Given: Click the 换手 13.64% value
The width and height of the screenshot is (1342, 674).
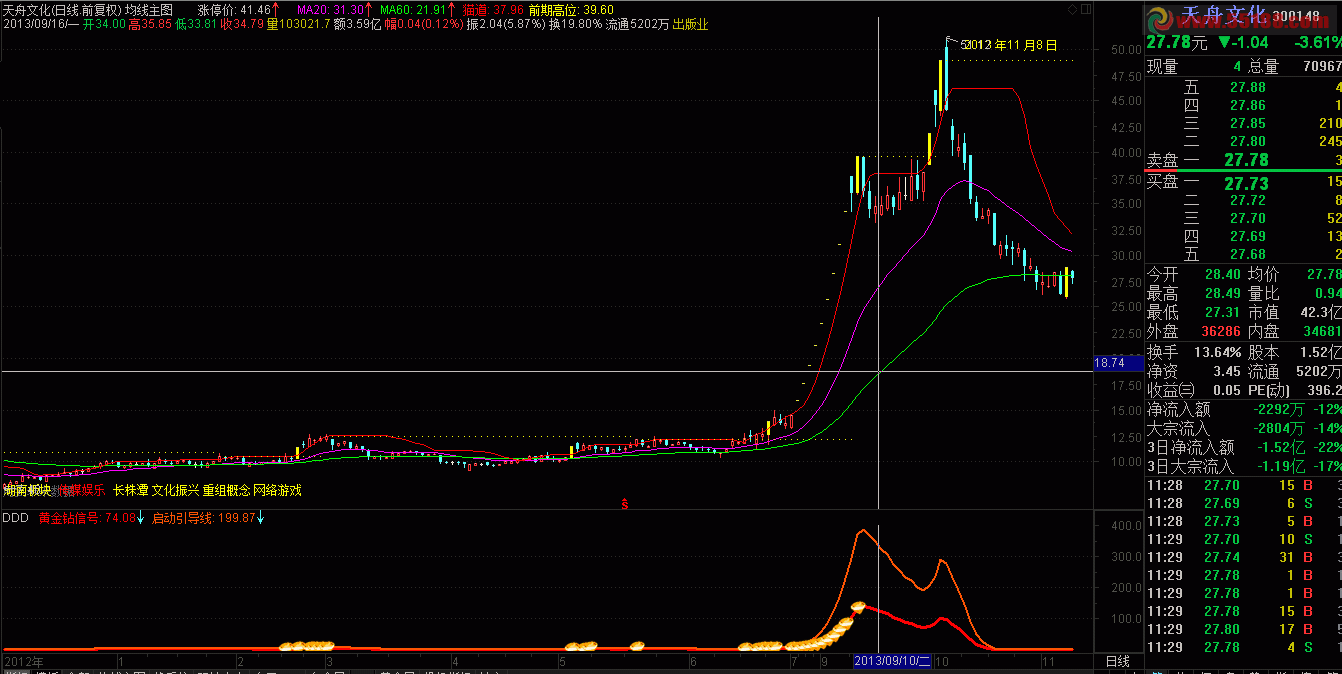Looking at the screenshot, I should point(1216,352).
